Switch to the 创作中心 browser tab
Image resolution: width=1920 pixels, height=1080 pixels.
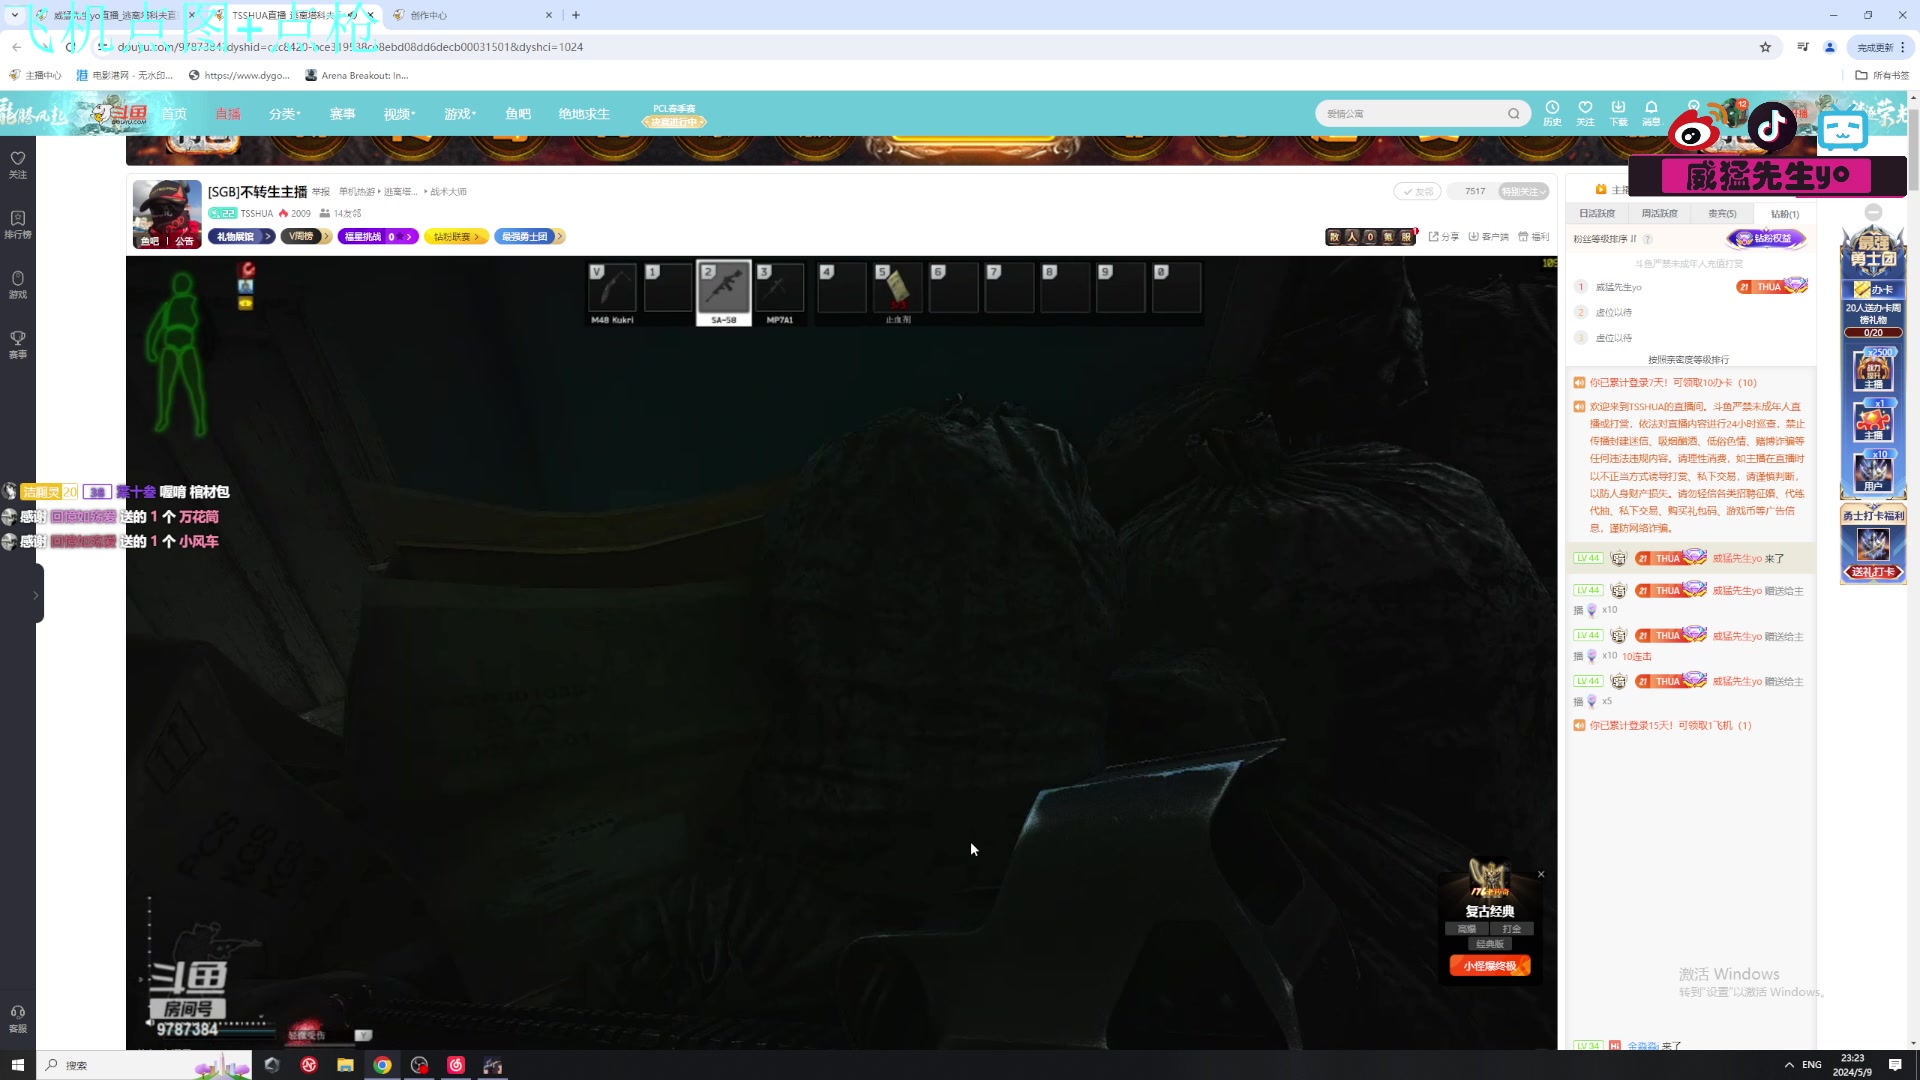coord(472,15)
